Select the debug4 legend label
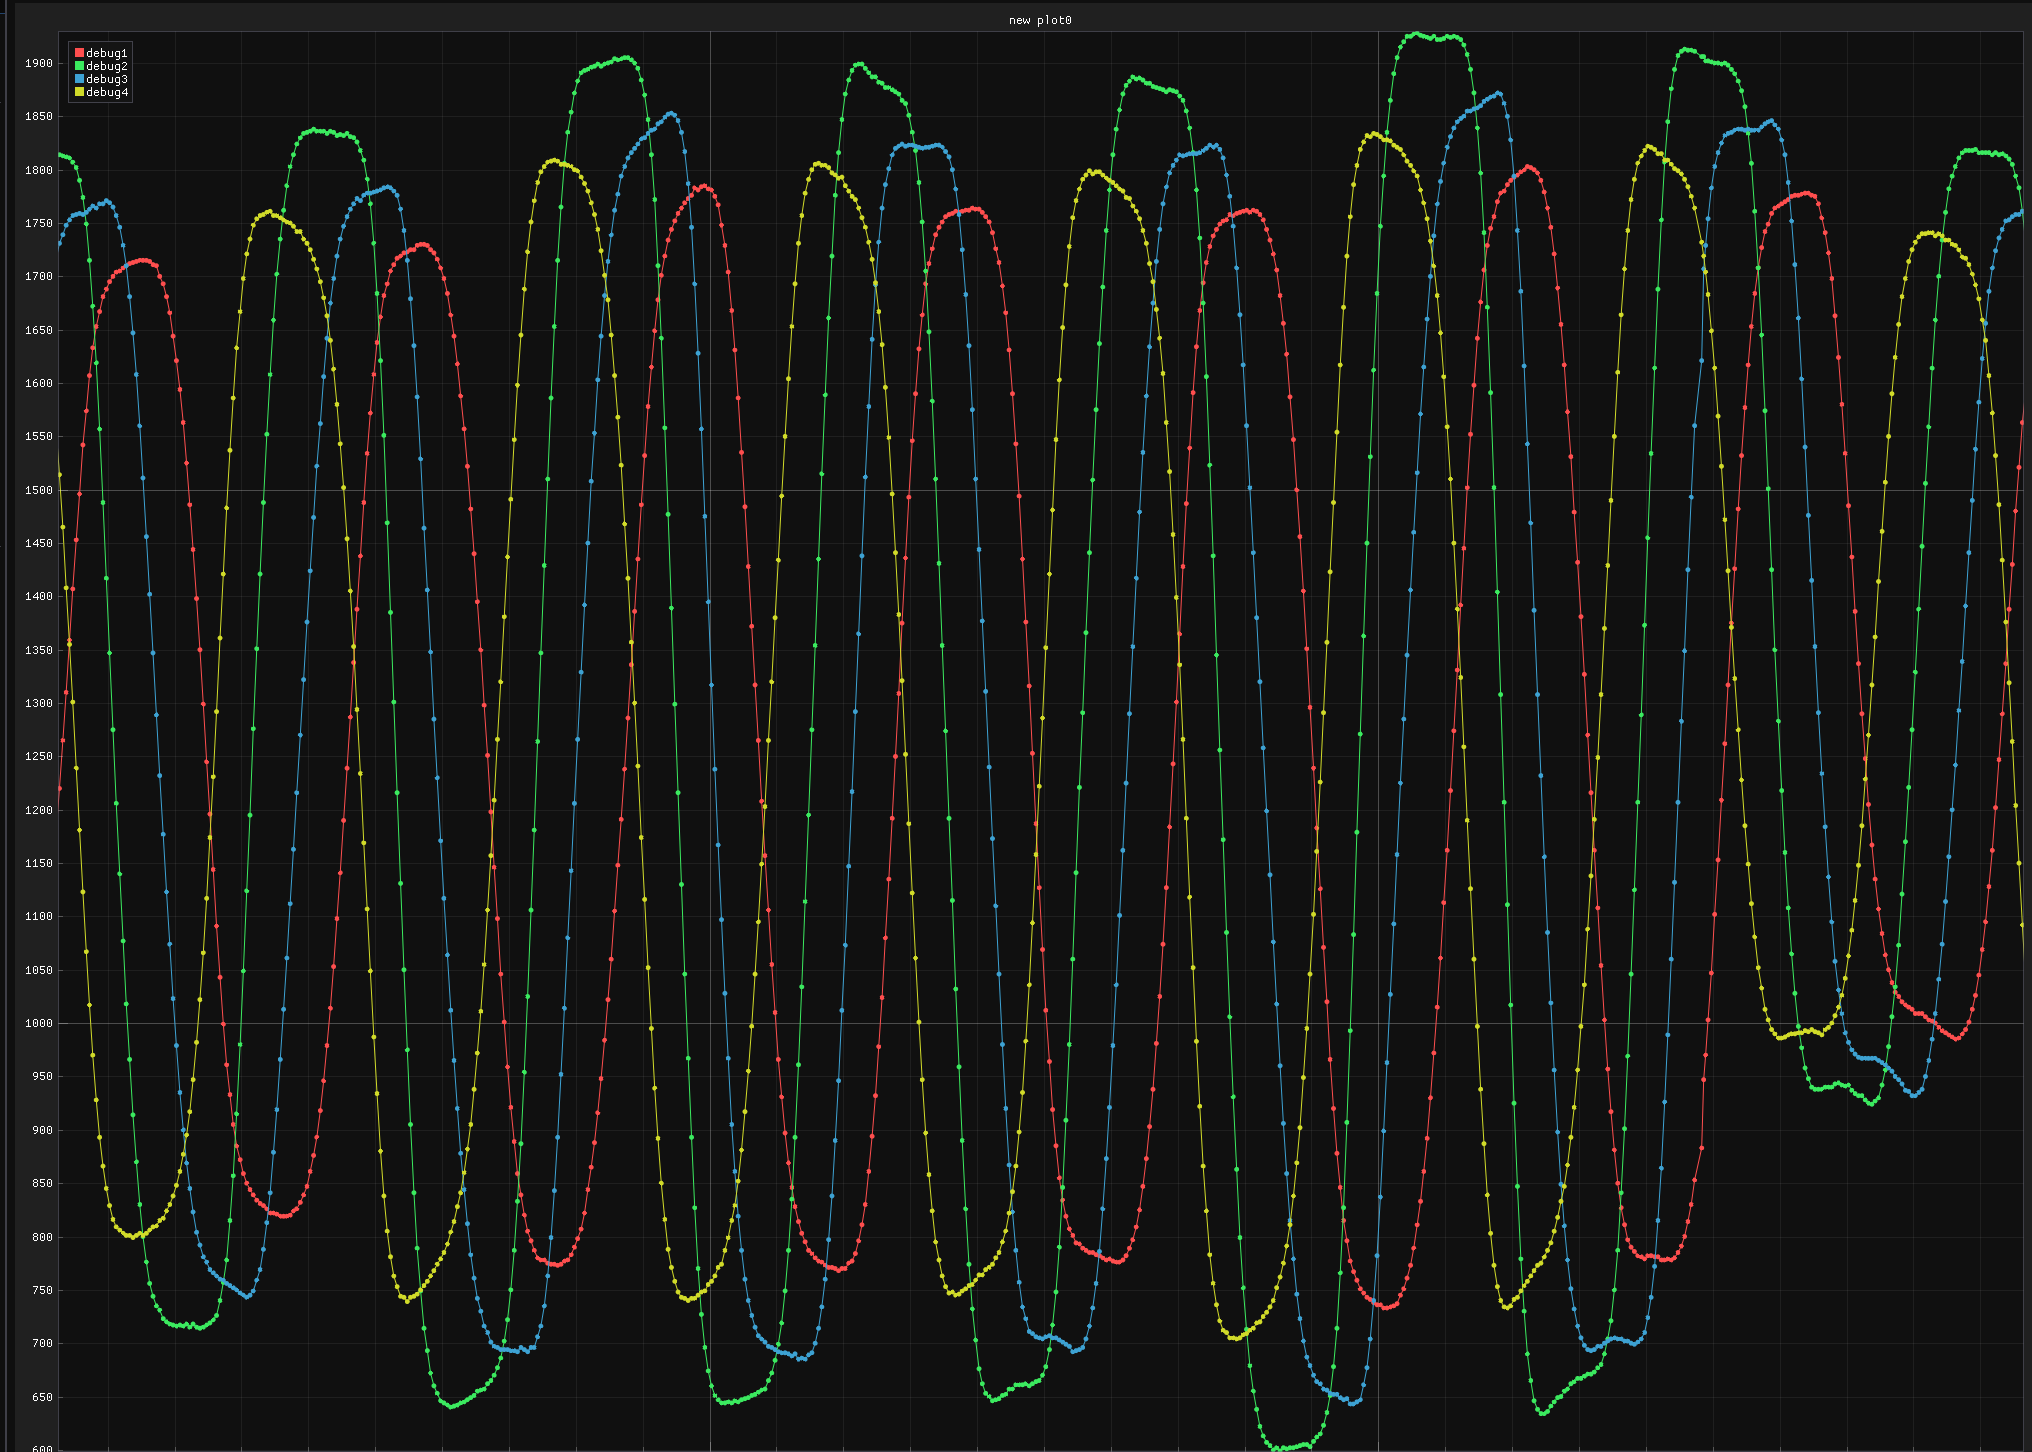This screenshot has width=2032, height=1452. pos(107,92)
